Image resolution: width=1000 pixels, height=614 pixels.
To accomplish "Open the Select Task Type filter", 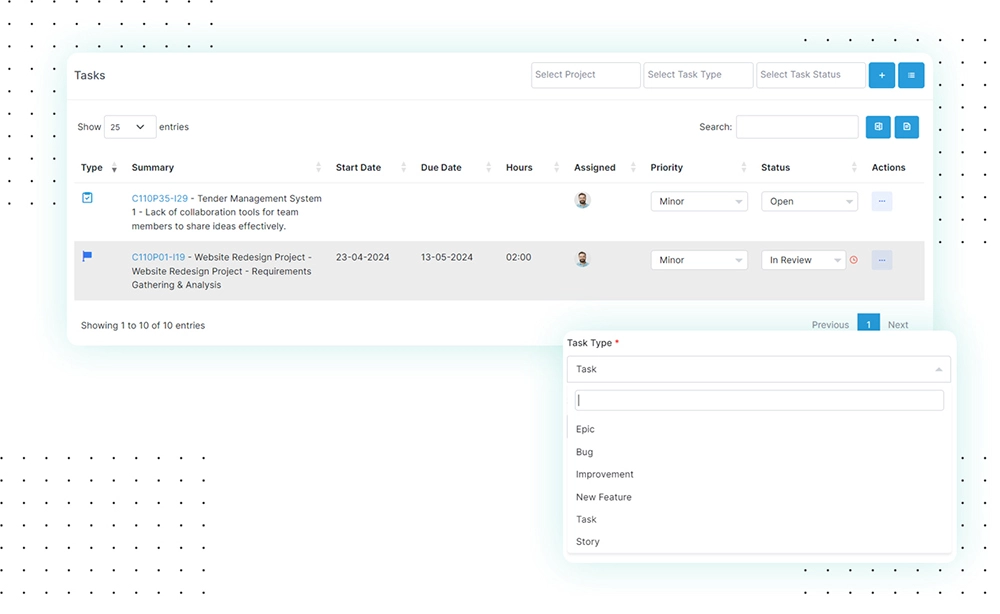I will [x=697, y=75].
